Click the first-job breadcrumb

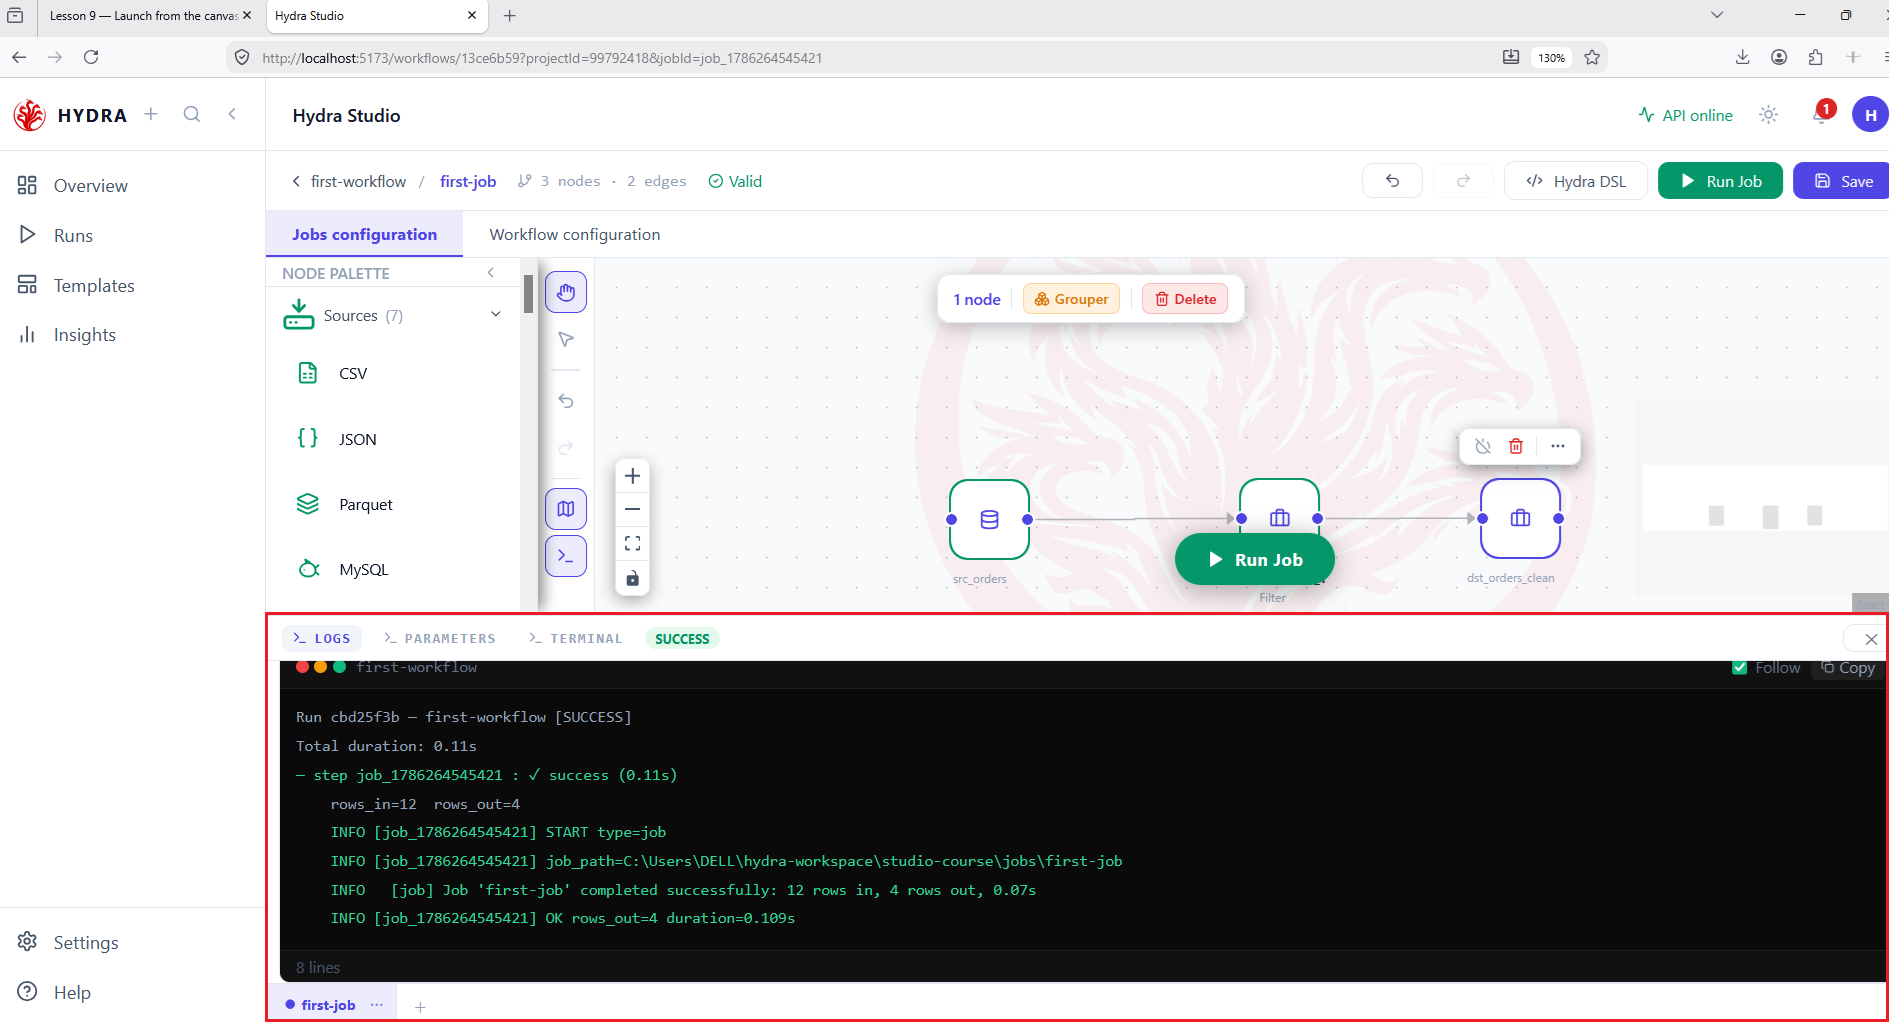point(468,181)
